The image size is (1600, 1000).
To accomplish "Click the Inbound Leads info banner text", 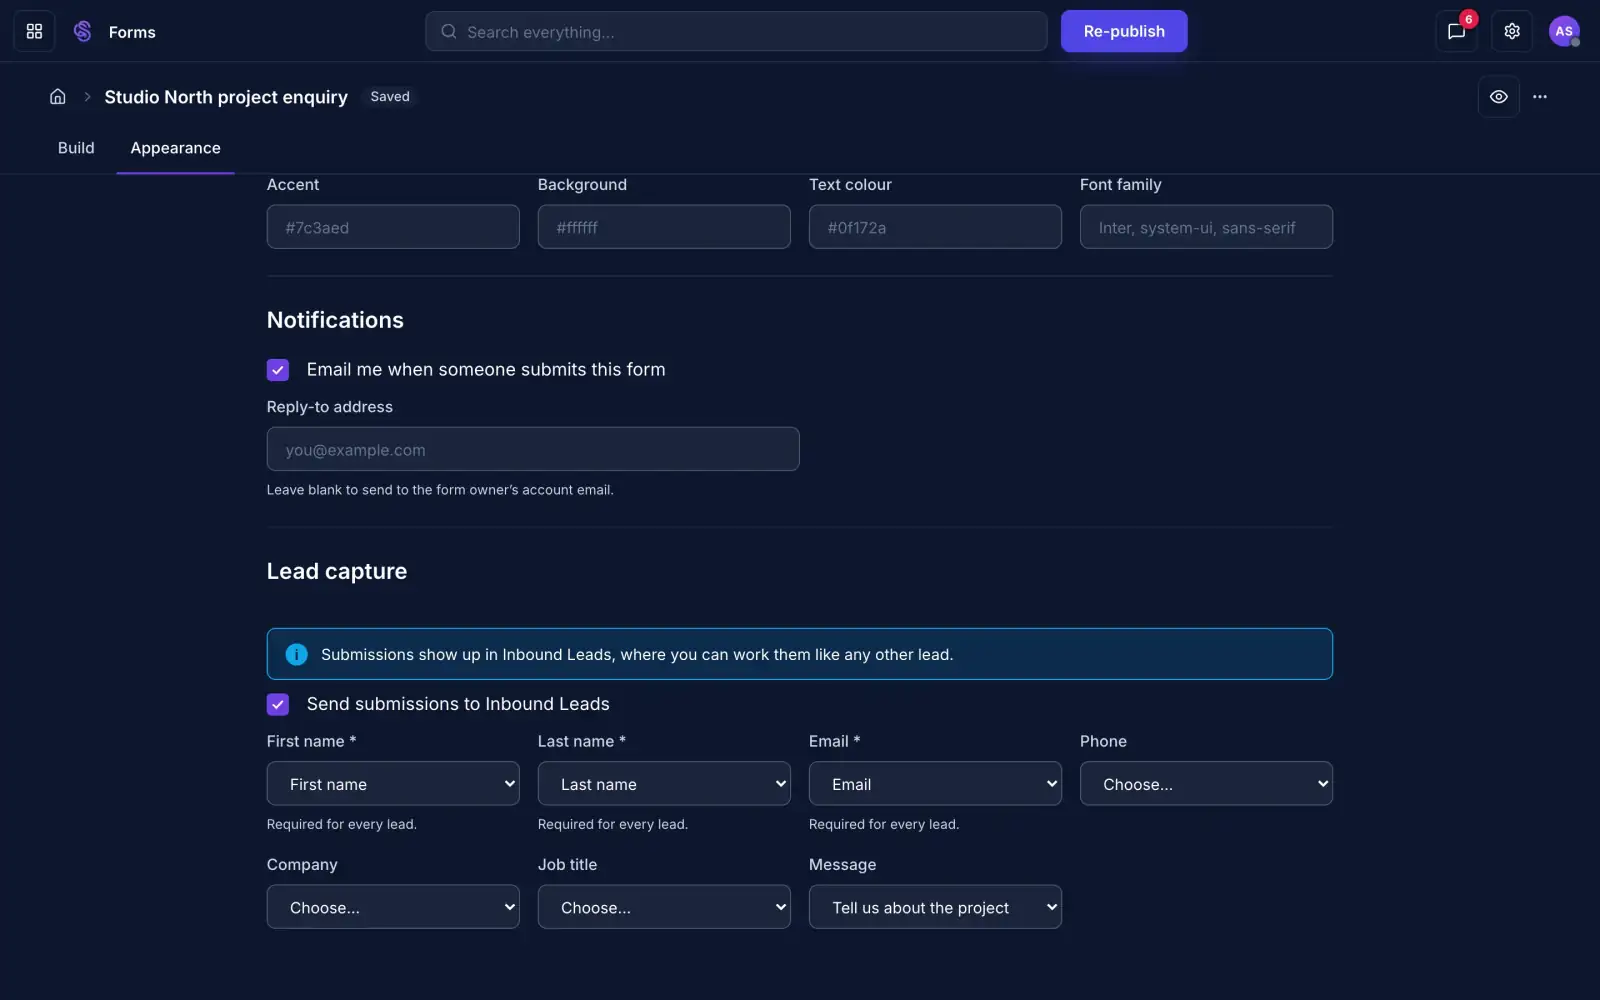I will pos(637,654).
